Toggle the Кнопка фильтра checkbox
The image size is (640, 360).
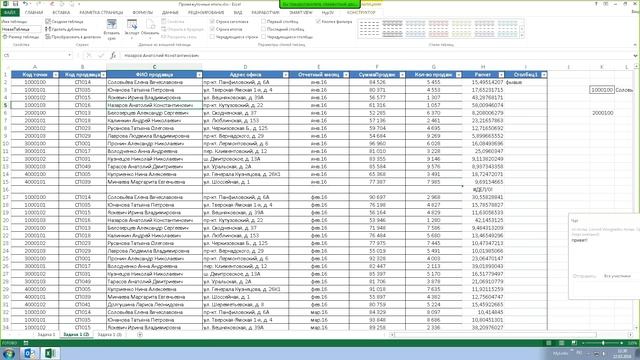coord(318,21)
